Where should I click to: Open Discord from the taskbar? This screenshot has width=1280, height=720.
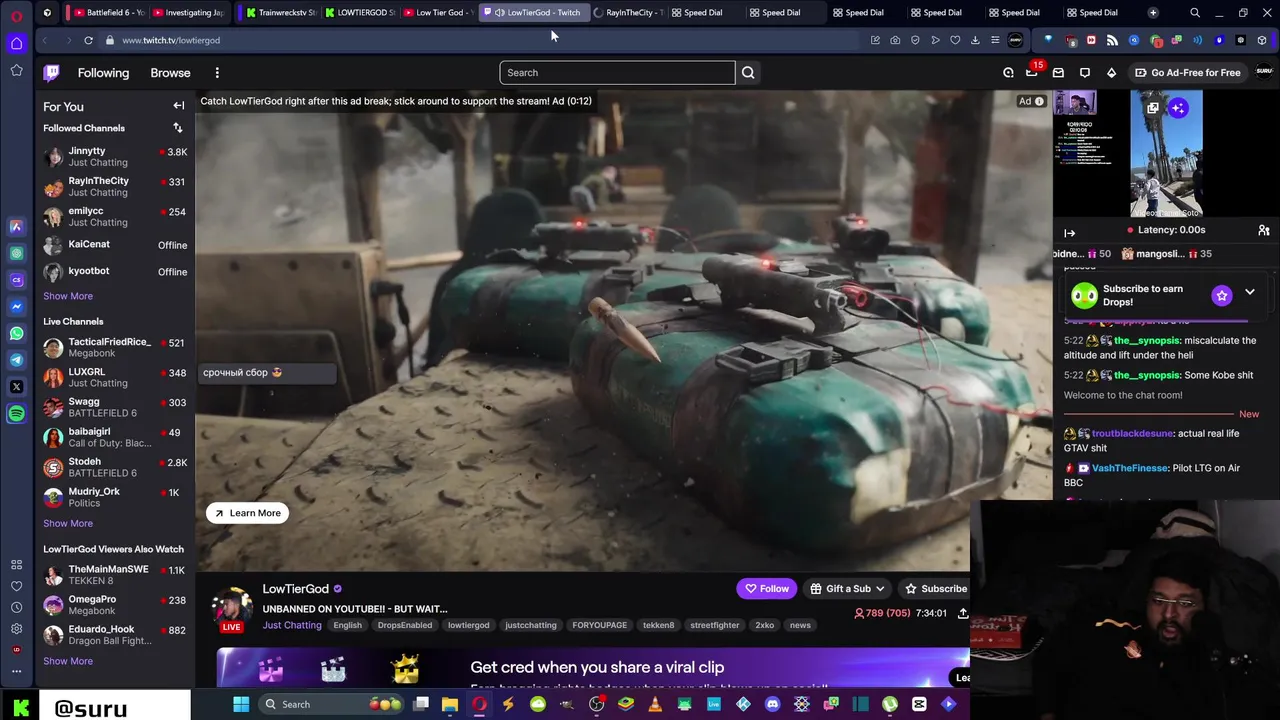[772, 704]
